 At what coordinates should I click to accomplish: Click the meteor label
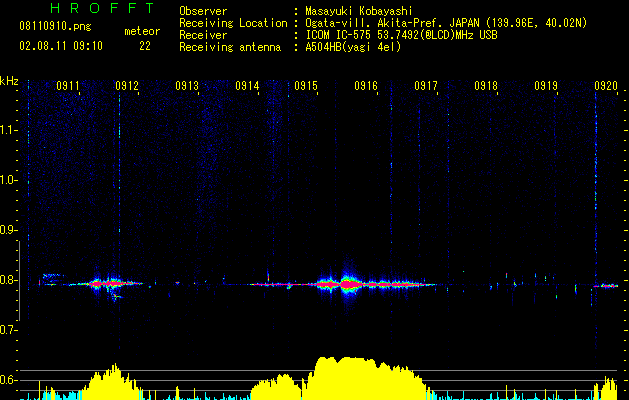coord(142,31)
